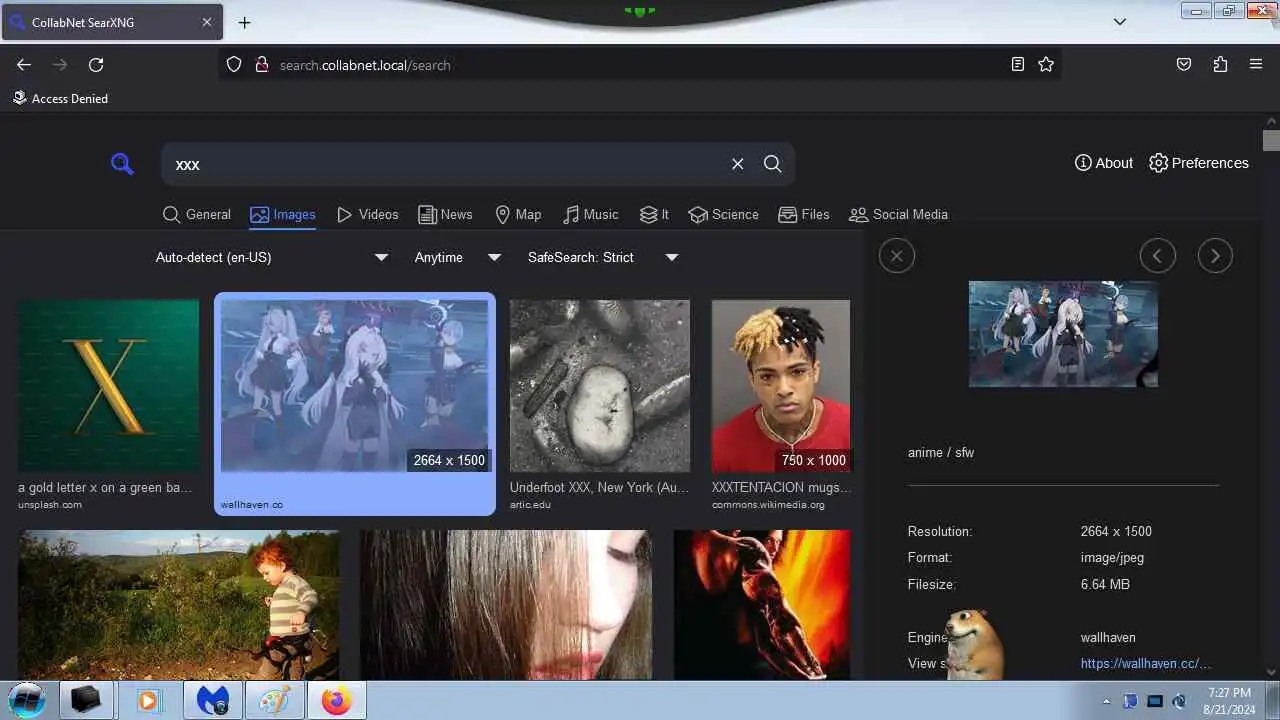Click the wallhaven.co source label
Image resolution: width=1280 pixels, height=720 pixels.
tap(252, 505)
